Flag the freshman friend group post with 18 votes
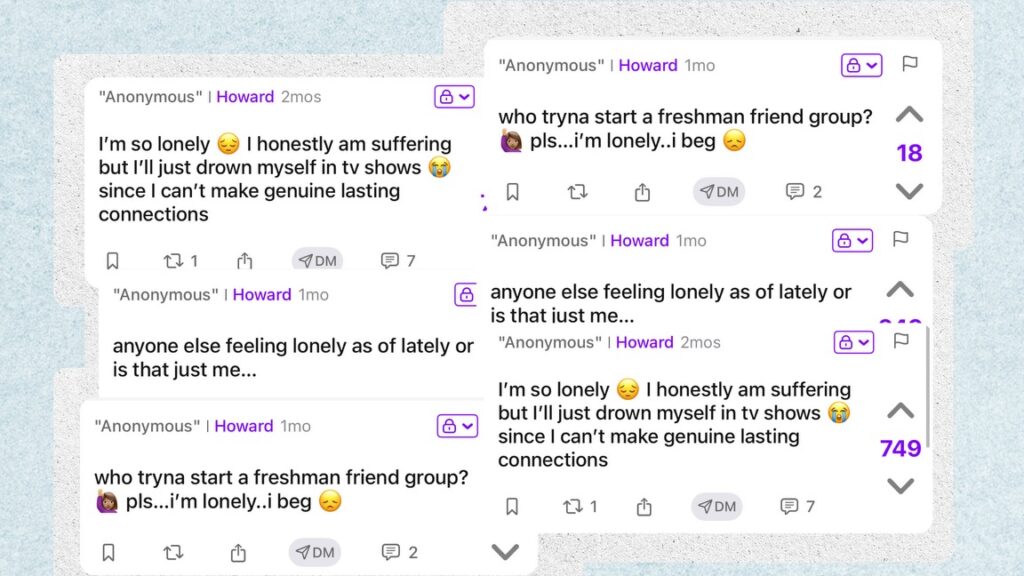The height and width of the screenshot is (576, 1024). tap(909, 64)
